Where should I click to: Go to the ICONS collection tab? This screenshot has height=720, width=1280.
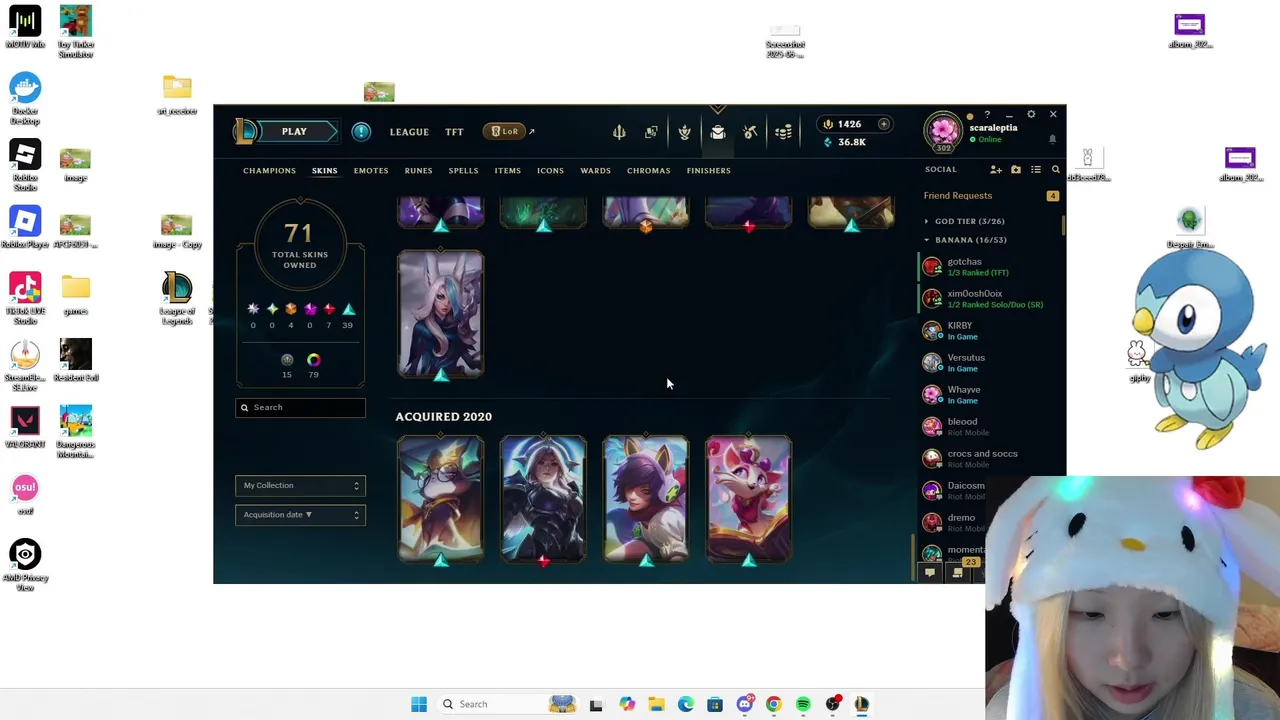pos(550,170)
